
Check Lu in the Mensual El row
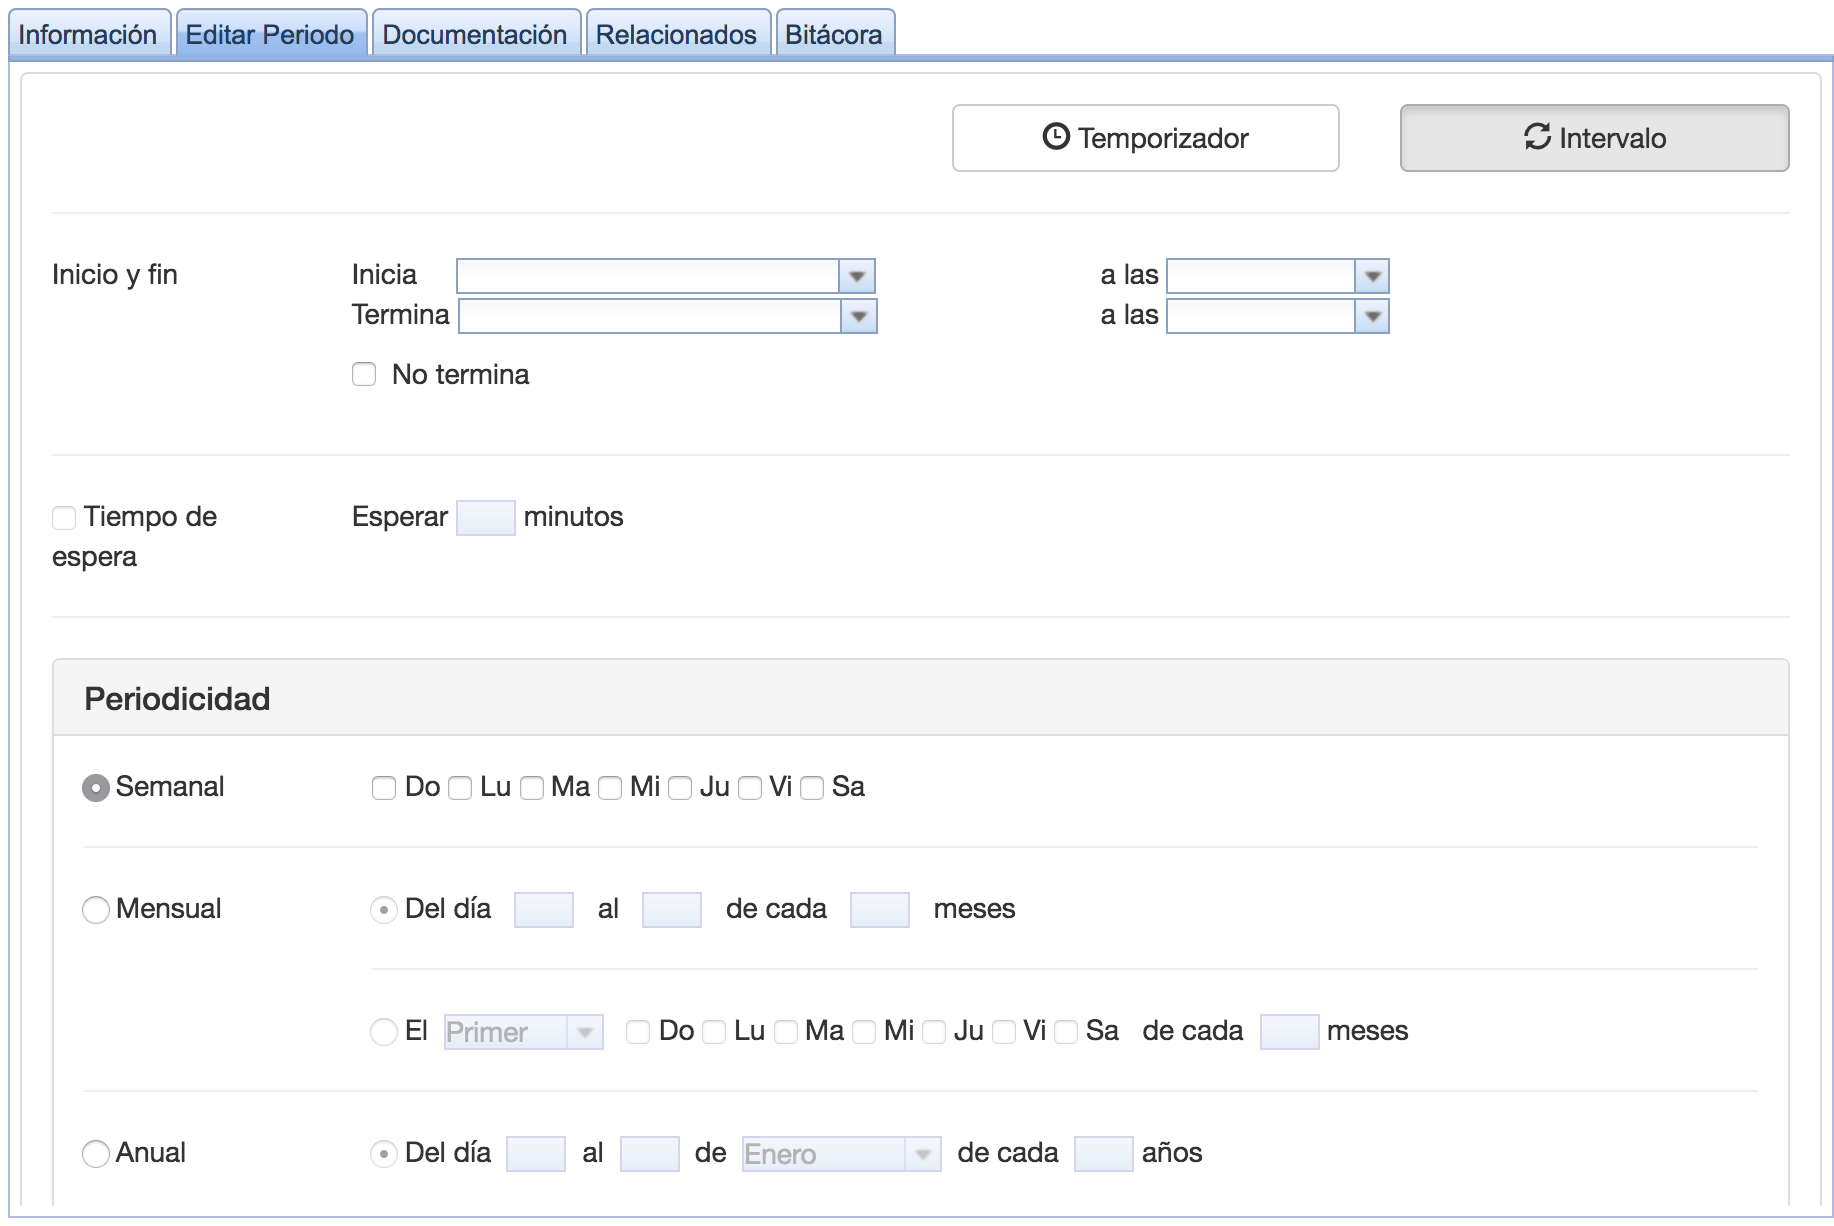click(x=714, y=1032)
